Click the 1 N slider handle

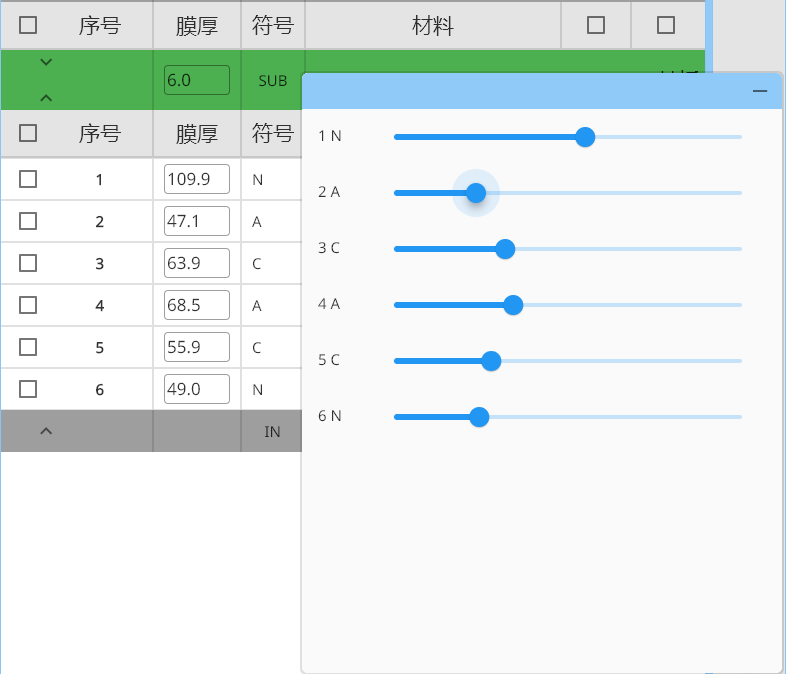[586, 137]
